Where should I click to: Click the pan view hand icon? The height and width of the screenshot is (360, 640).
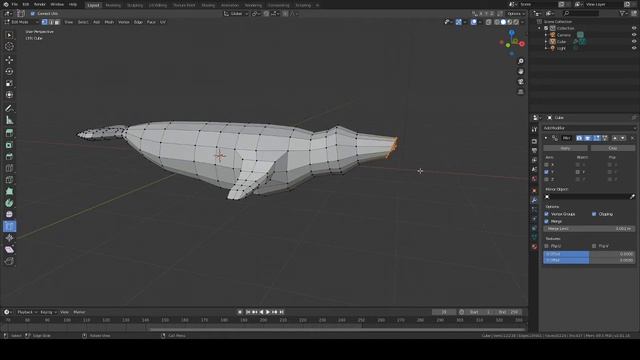[x=520, y=71]
